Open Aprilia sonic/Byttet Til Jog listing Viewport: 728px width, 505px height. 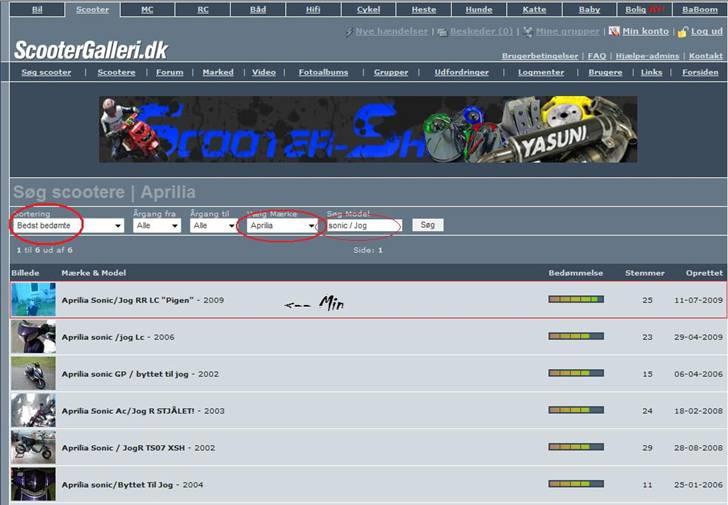pyautogui.click(x=117, y=485)
